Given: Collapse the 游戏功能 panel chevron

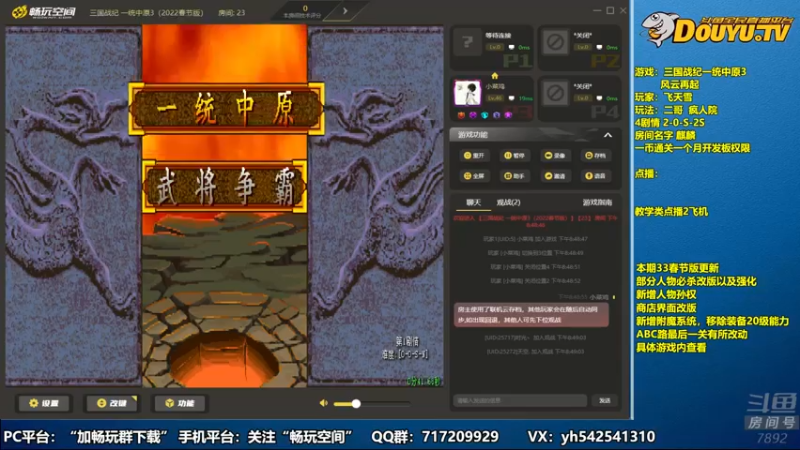Looking at the screenshot, I should click(608, 135).
